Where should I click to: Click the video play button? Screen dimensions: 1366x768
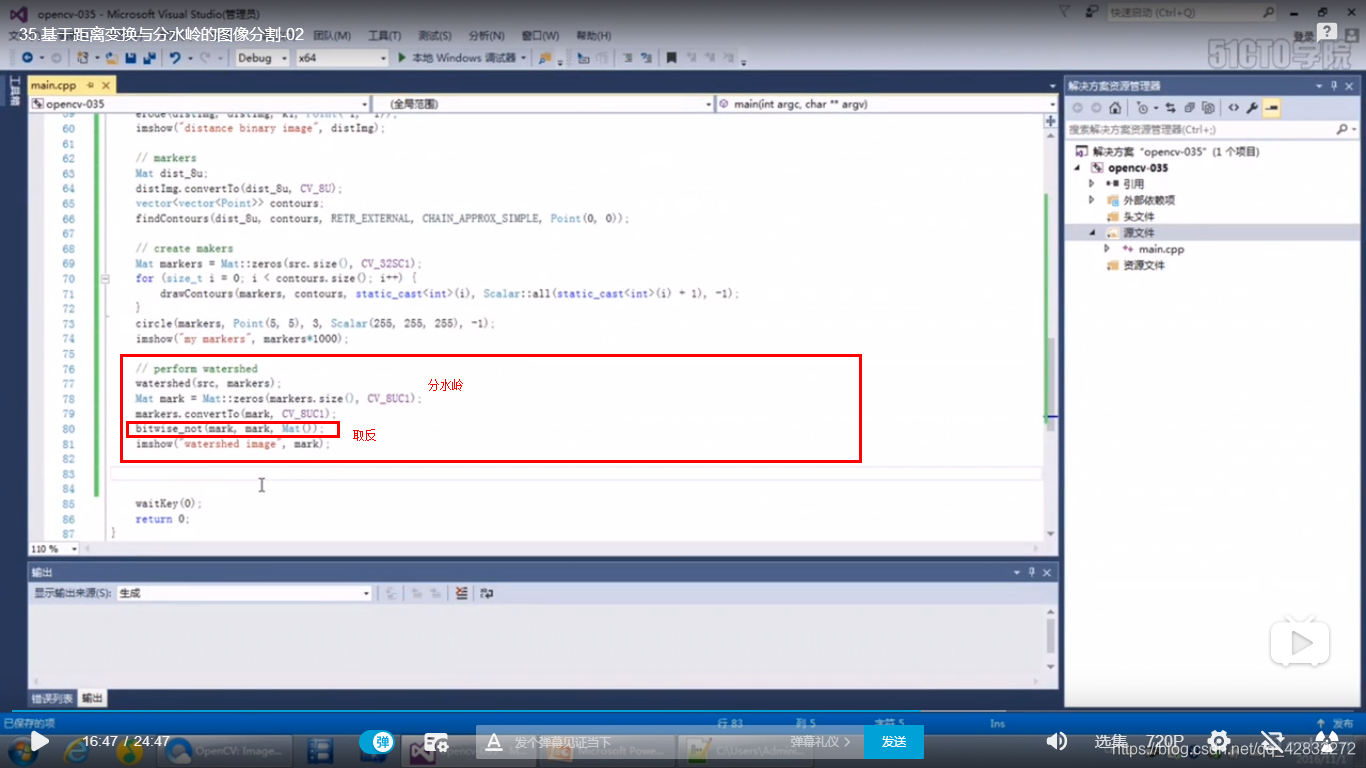tap(39, 741)
